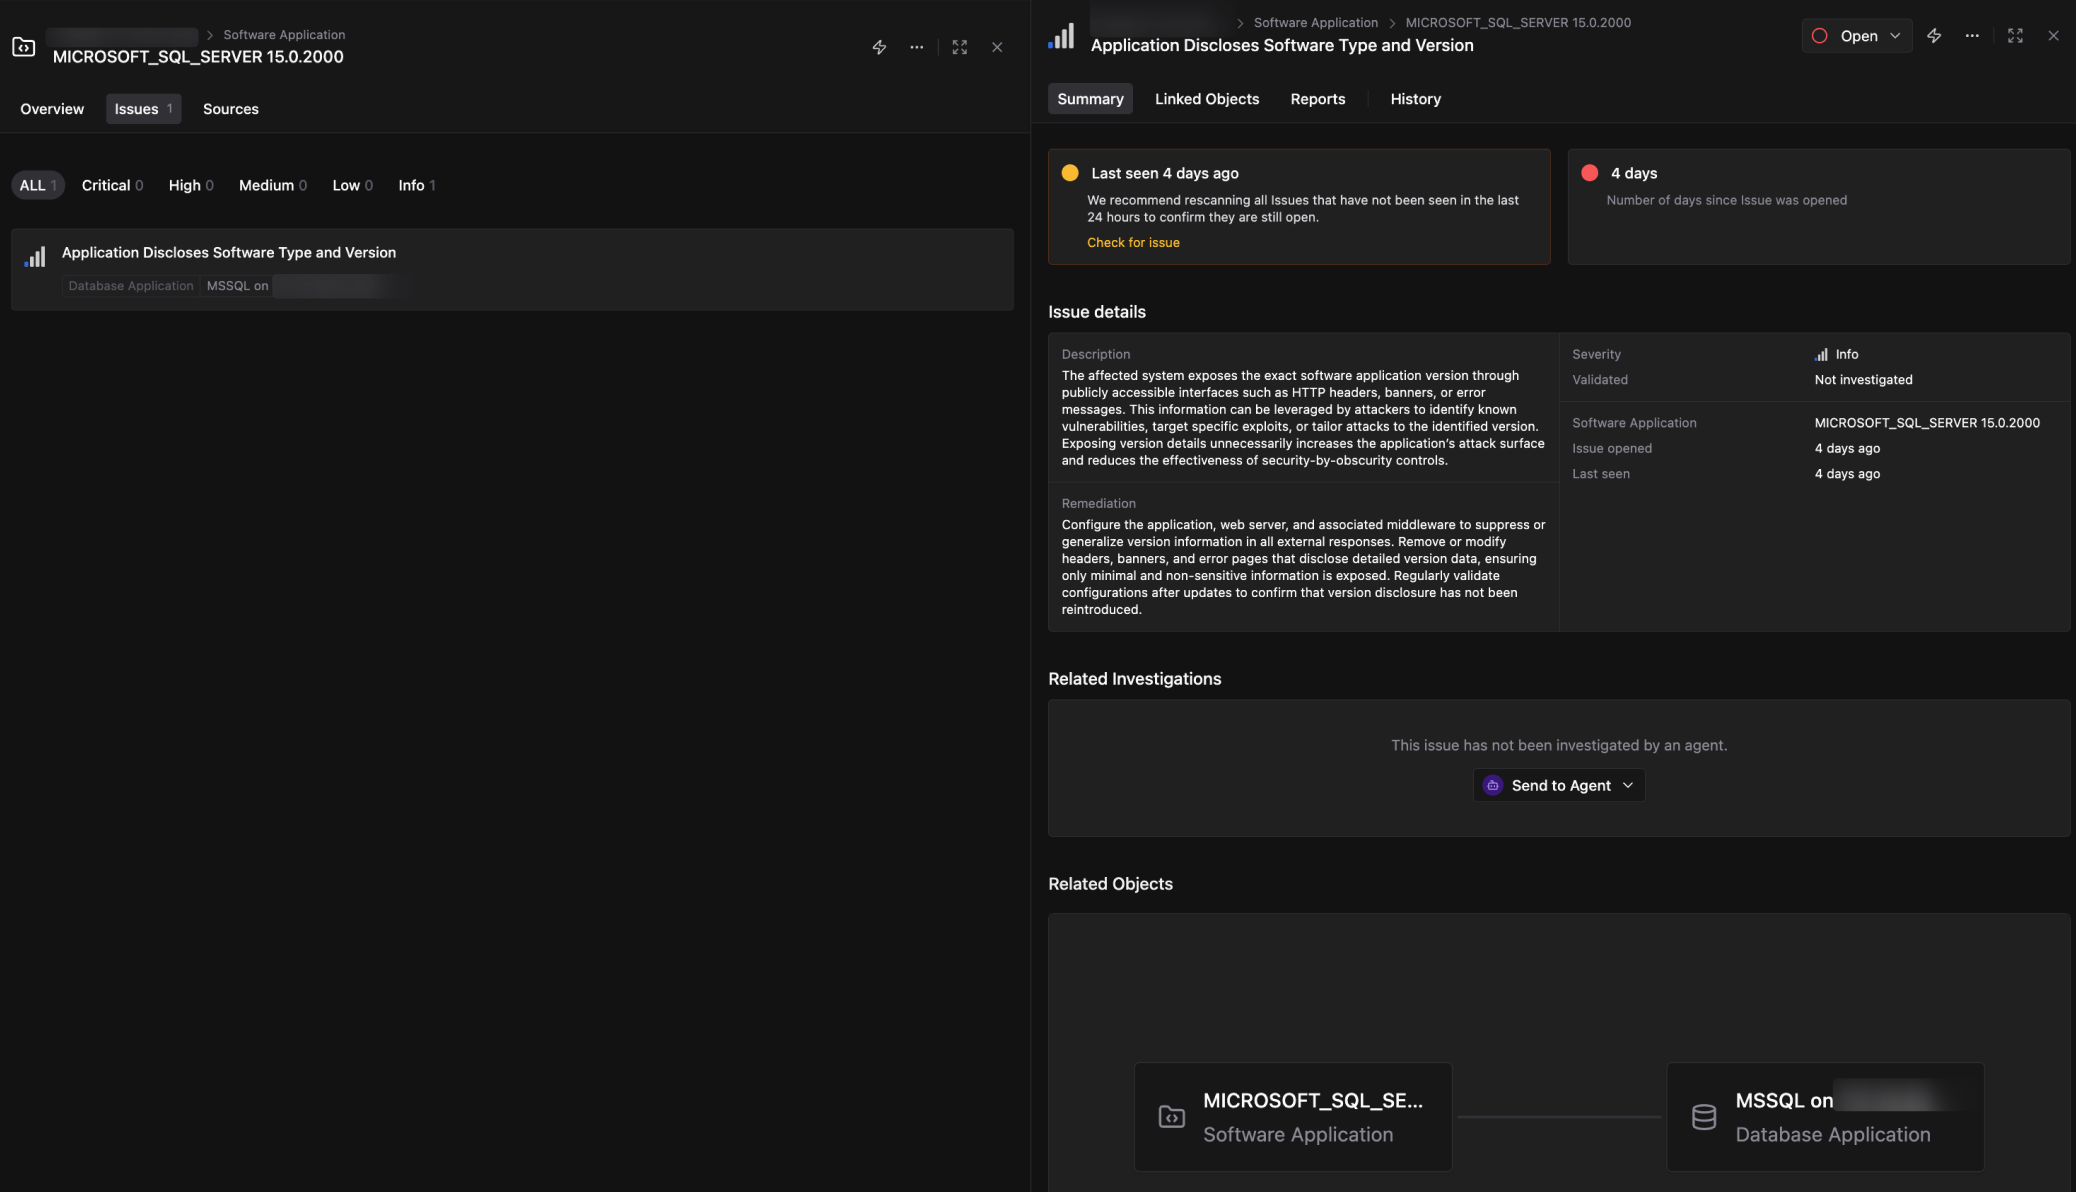Click Software Application breadcrumb in left panel
Image resolution: width=2076 pixels, height=1192 pixels.
point(284,35)
